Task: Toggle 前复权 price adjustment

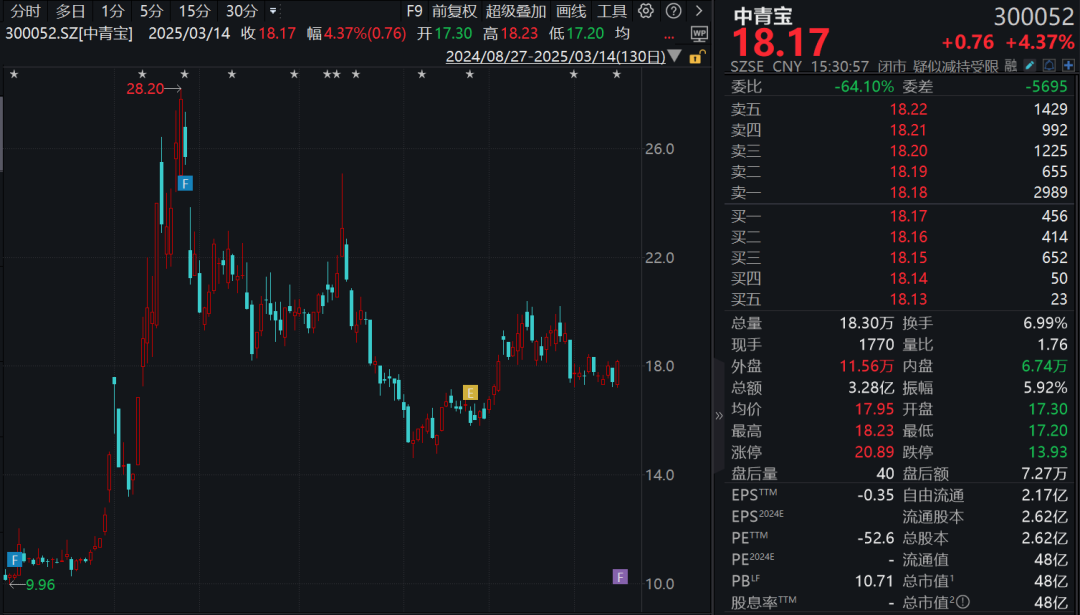Action: coord(454,11)
